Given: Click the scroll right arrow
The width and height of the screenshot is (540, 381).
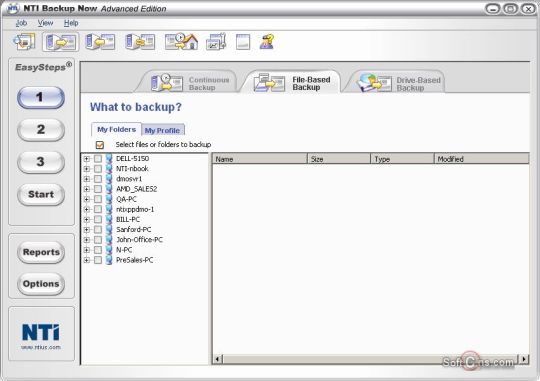Looking at the screenshot, I should (x=524, y=359).
